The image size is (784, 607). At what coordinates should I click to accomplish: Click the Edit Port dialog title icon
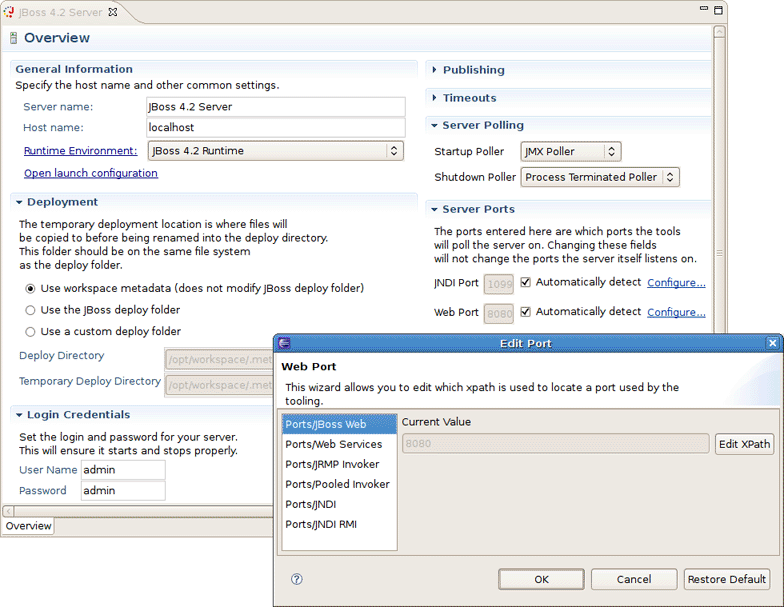(285, 343)
